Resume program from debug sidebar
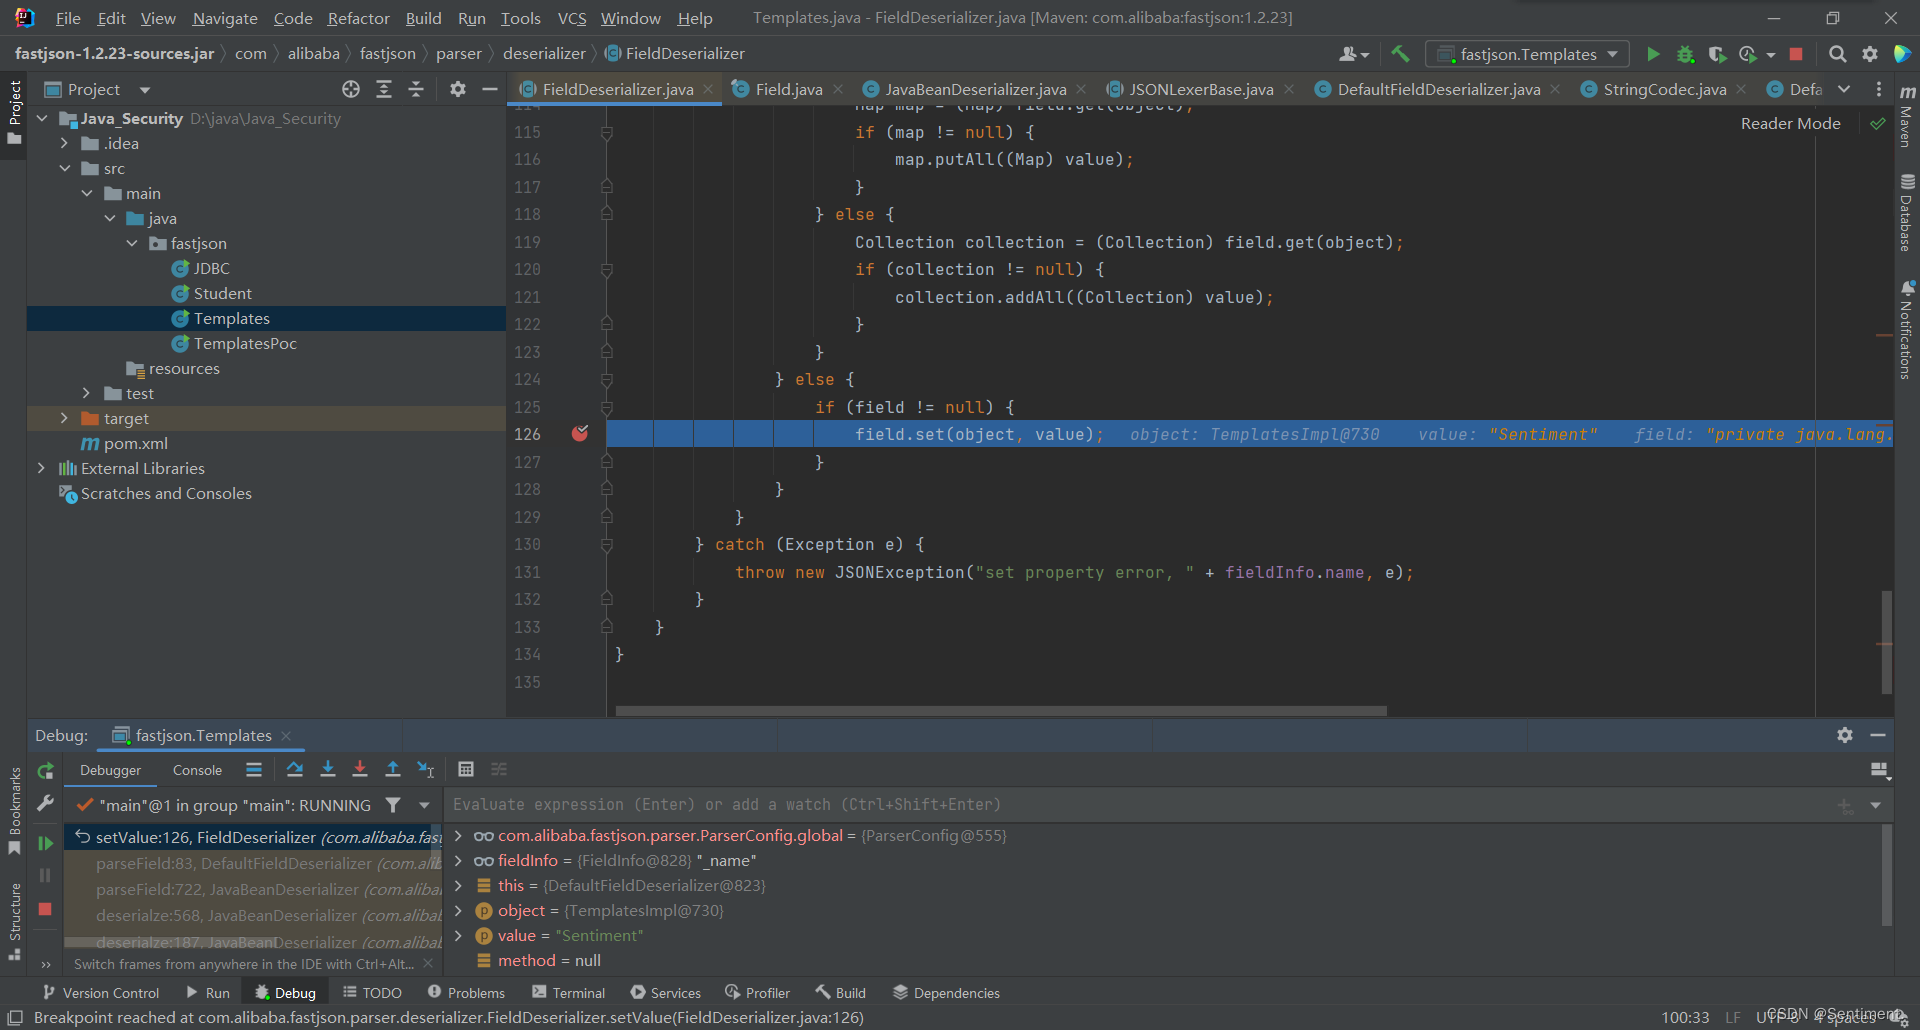 pos(45,843)
